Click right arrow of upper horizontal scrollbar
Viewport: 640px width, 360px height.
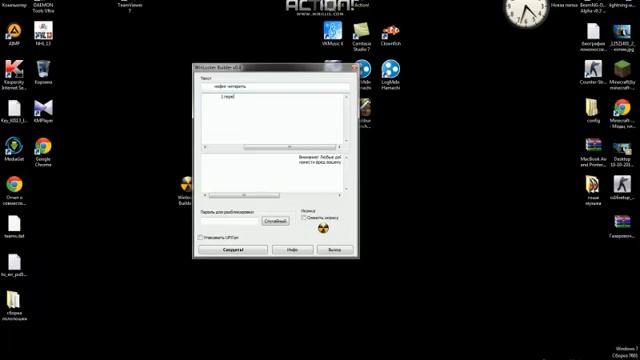(339, 147)
